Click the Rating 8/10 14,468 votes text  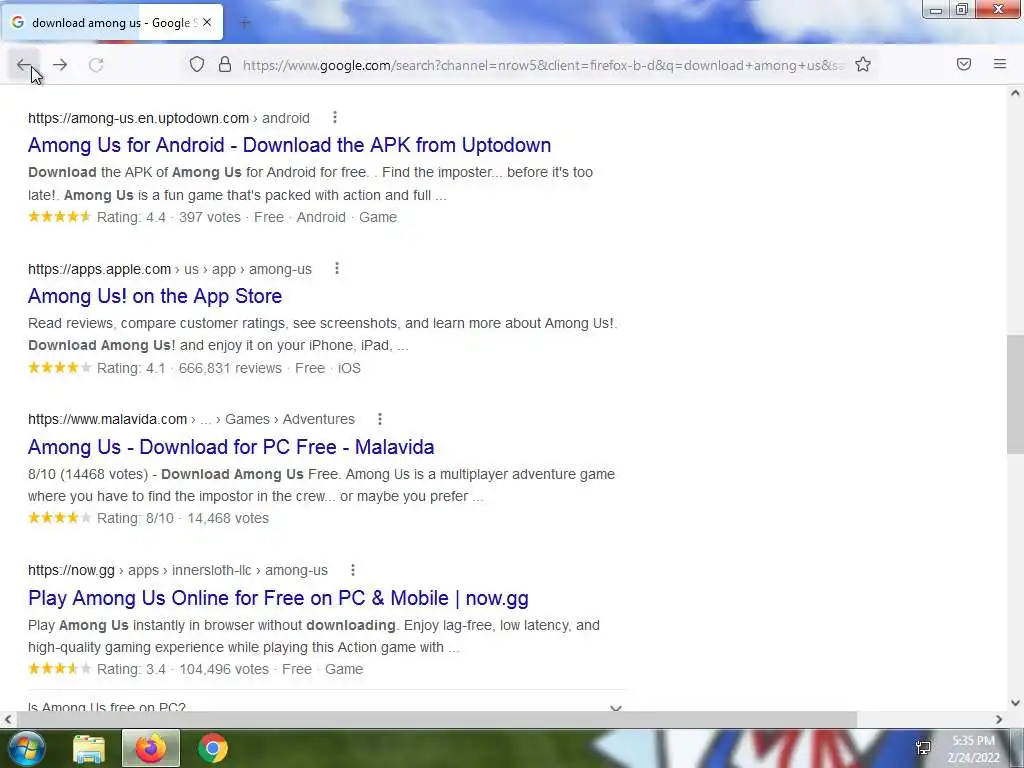pos(183,519)
